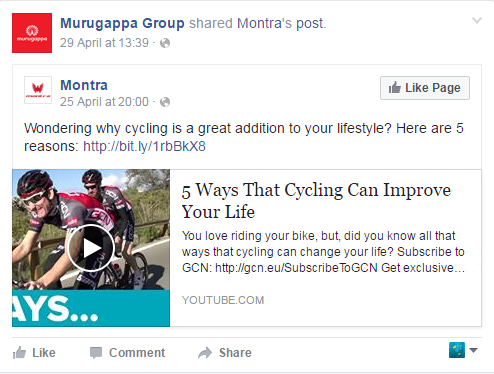This screenshot has width=494, height=374.
Task: Open the Murugappa Group page name link
Action: (x=122, y=23)
